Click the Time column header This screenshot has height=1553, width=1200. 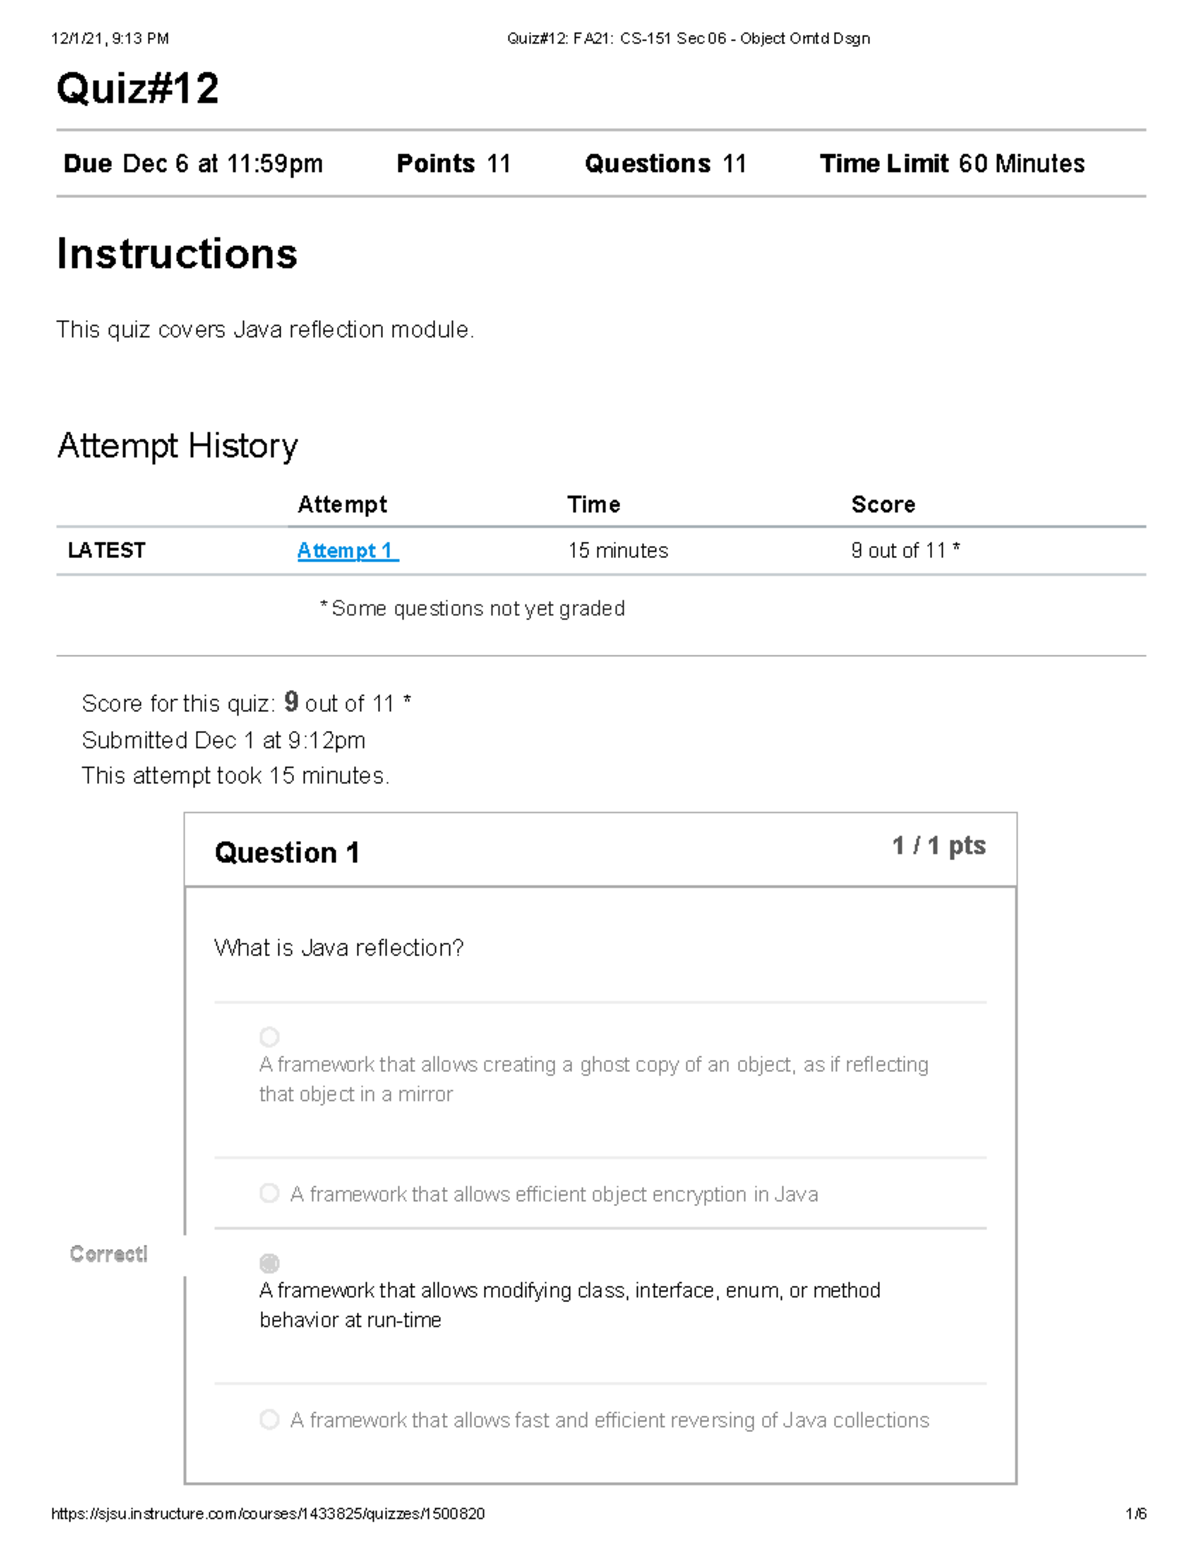click(594, 505)
